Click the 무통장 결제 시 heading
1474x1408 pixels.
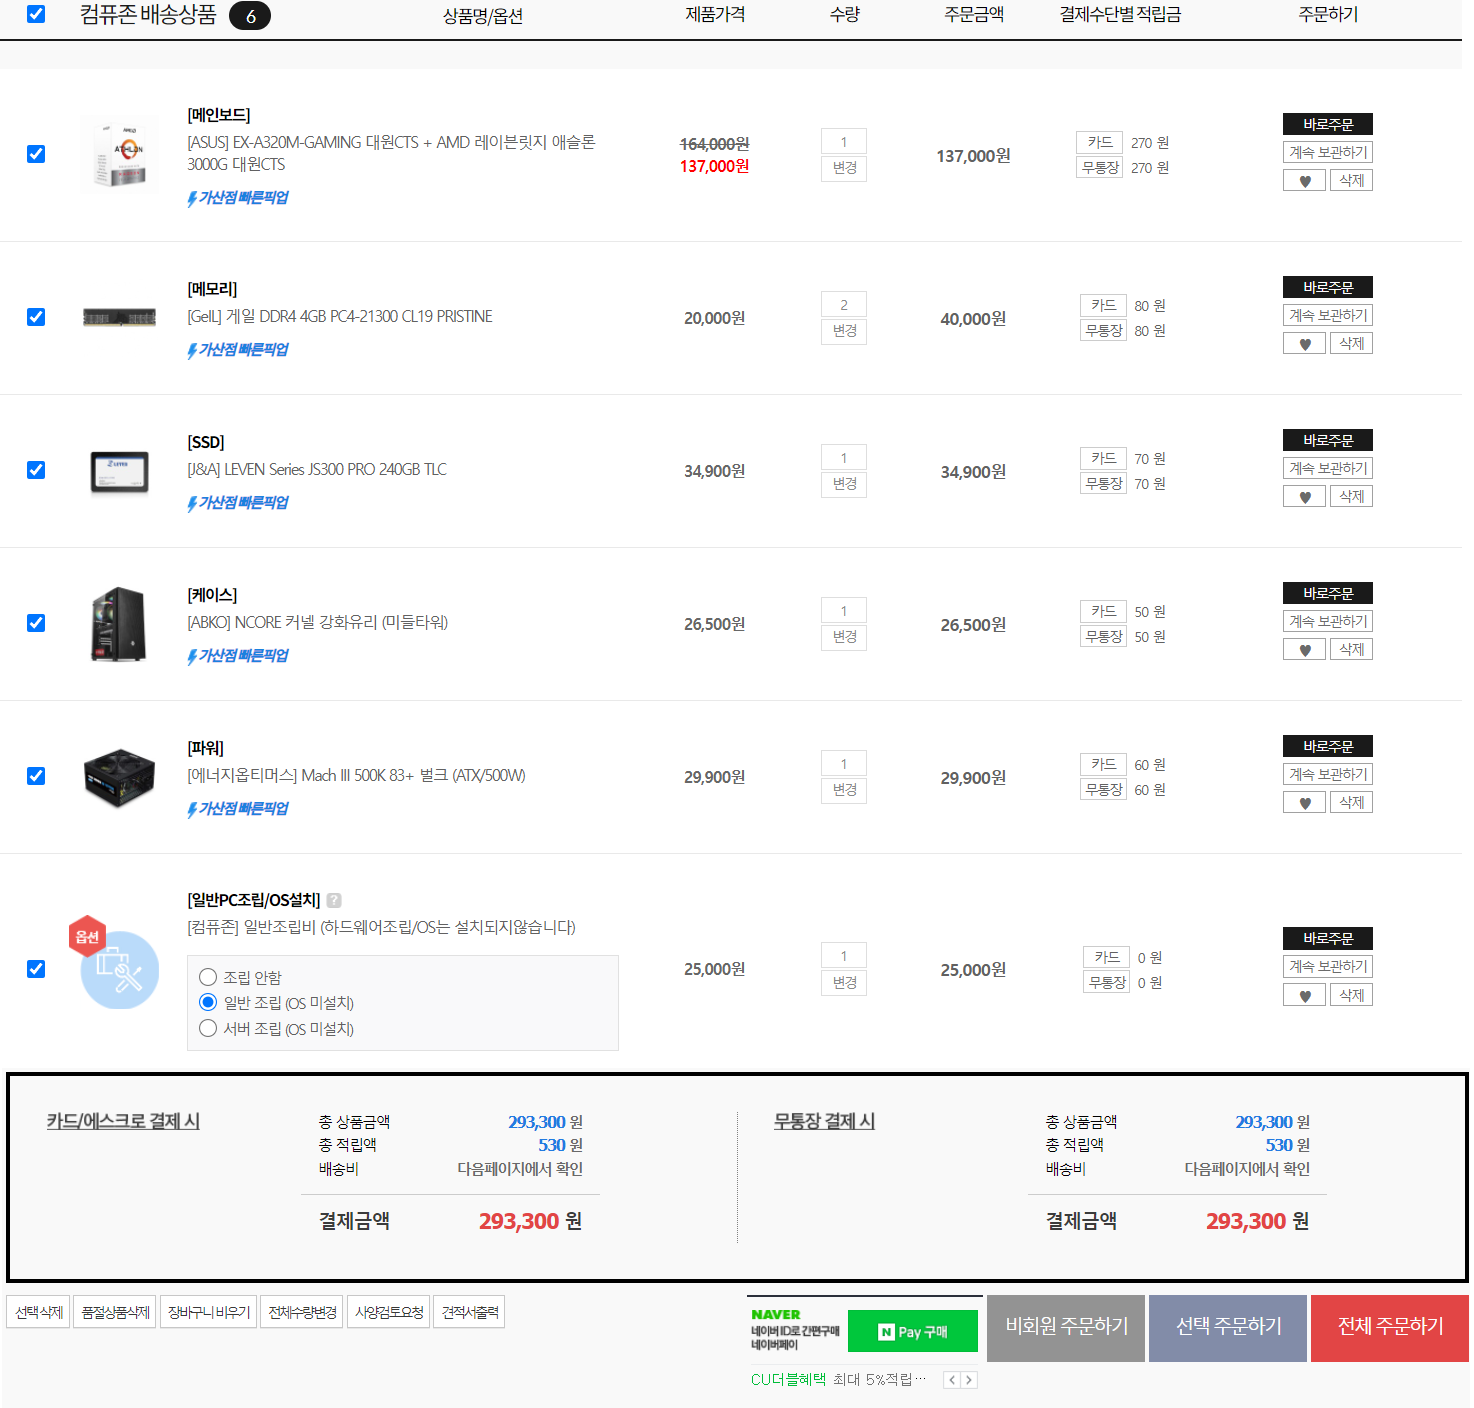(x=824, y=1122)
